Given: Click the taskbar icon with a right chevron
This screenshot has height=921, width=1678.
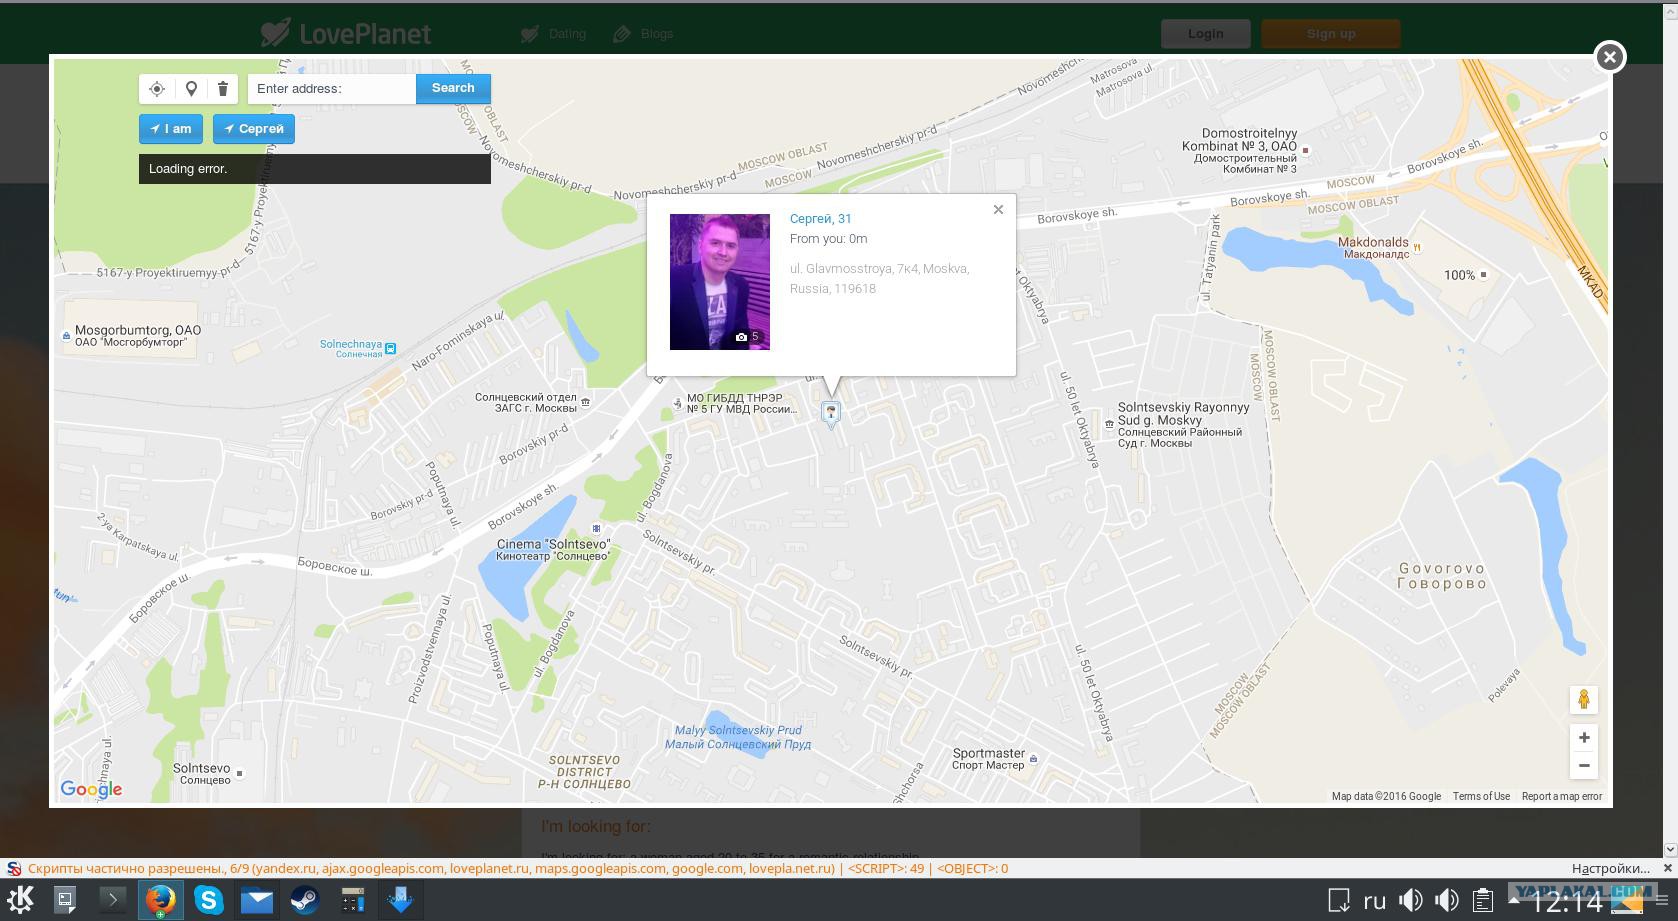Looking at the screenshot, I should (x=113, y=900).
